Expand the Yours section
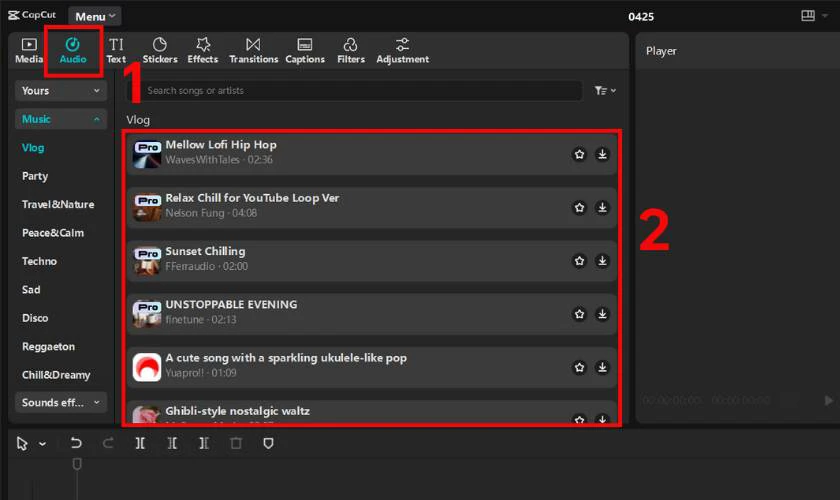Image resolution: width=840 pixels, height=500 pixels. click(61, 91)
